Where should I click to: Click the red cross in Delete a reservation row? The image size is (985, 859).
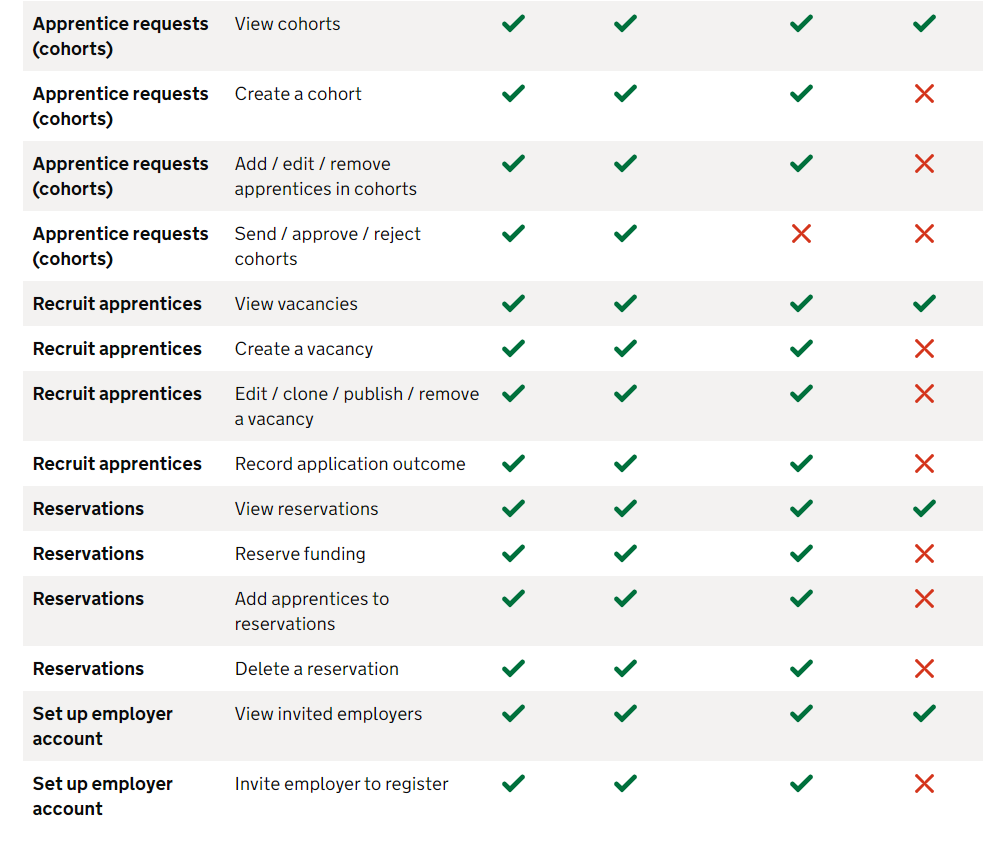point(924,669)
